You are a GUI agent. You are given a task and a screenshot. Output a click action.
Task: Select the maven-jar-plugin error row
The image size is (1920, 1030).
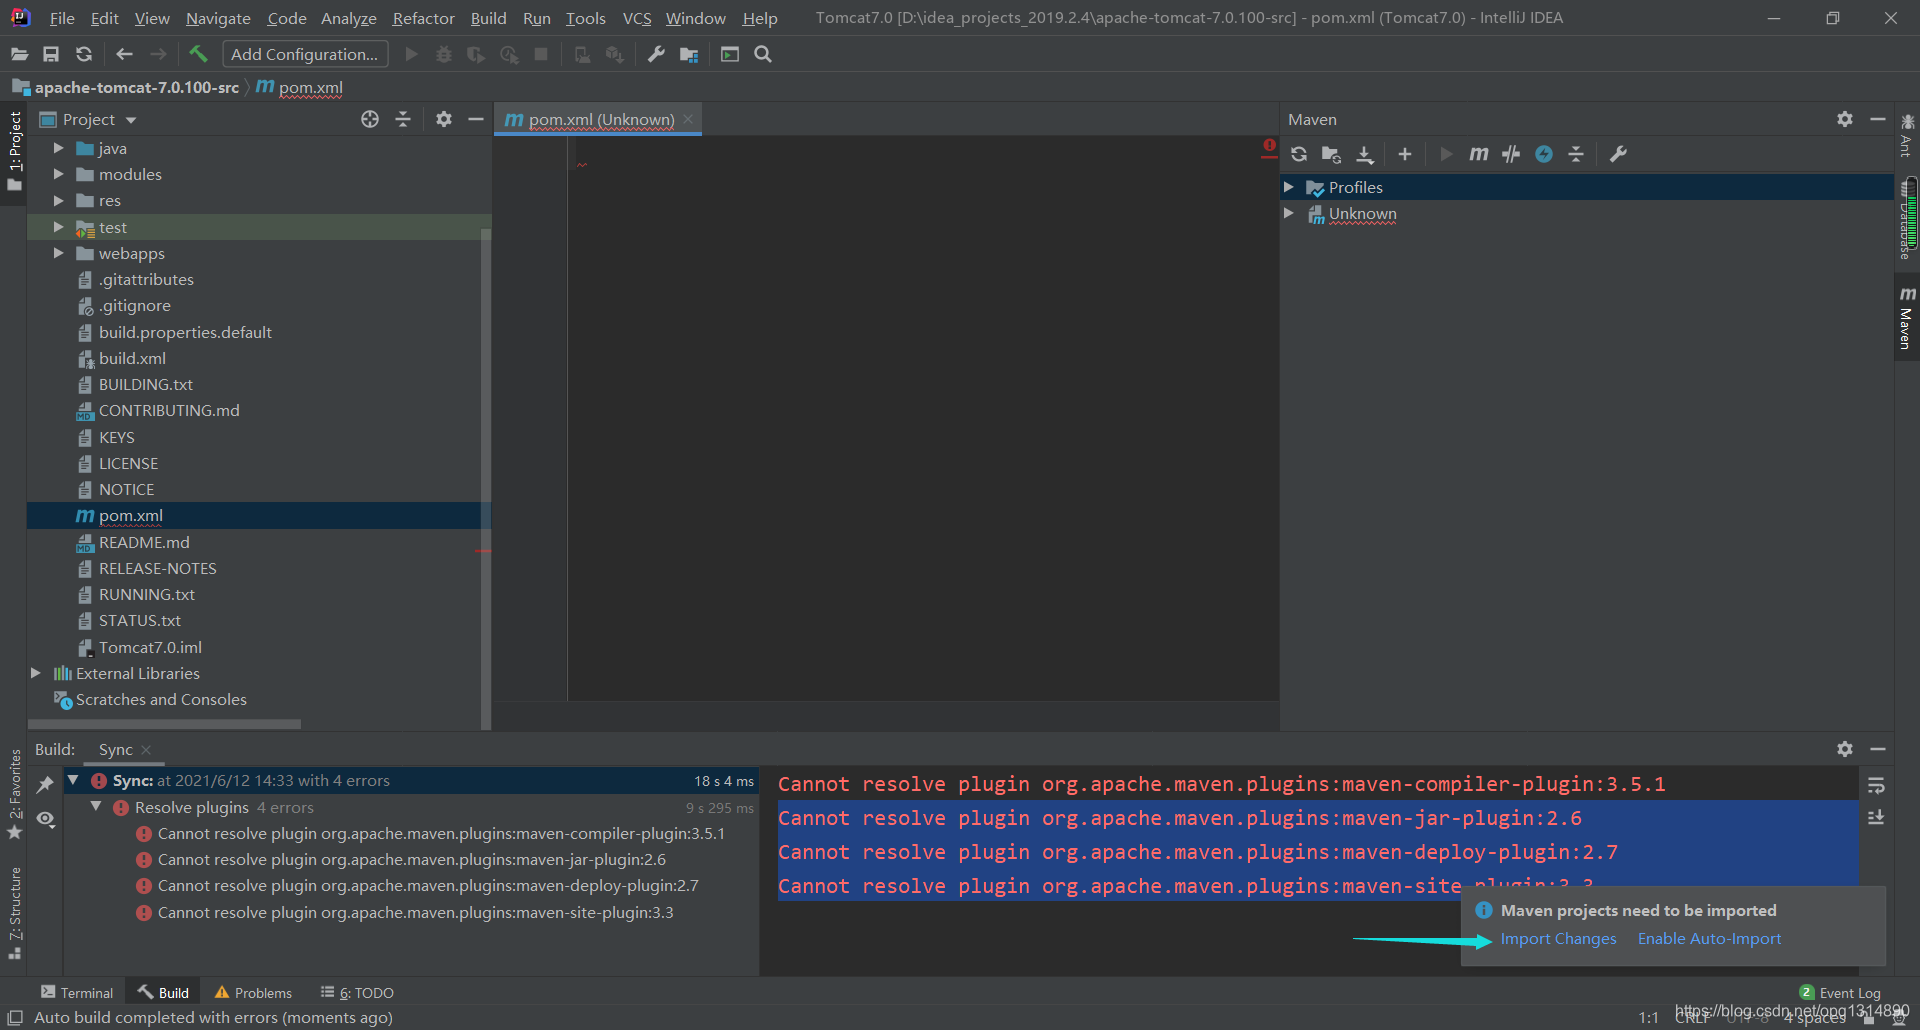coord(411,859)
